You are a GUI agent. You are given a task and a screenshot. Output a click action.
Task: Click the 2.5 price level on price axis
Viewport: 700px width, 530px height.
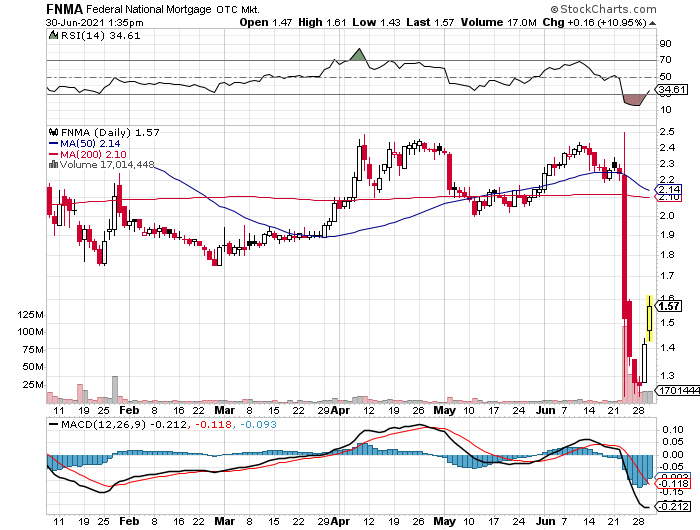tap(667, 132)
